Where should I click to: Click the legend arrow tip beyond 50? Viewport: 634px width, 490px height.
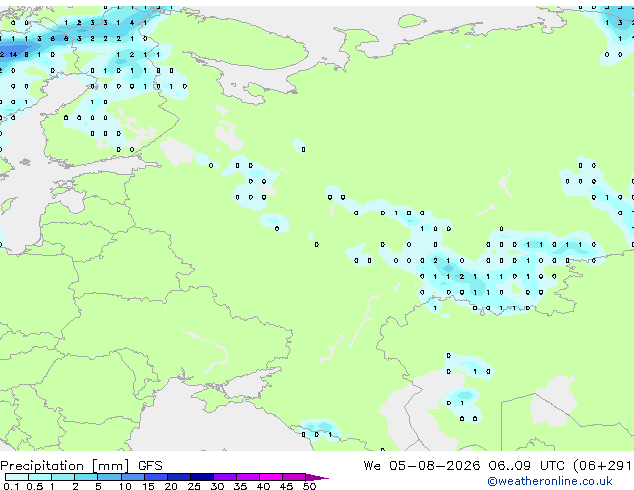[x=317, y=477]
